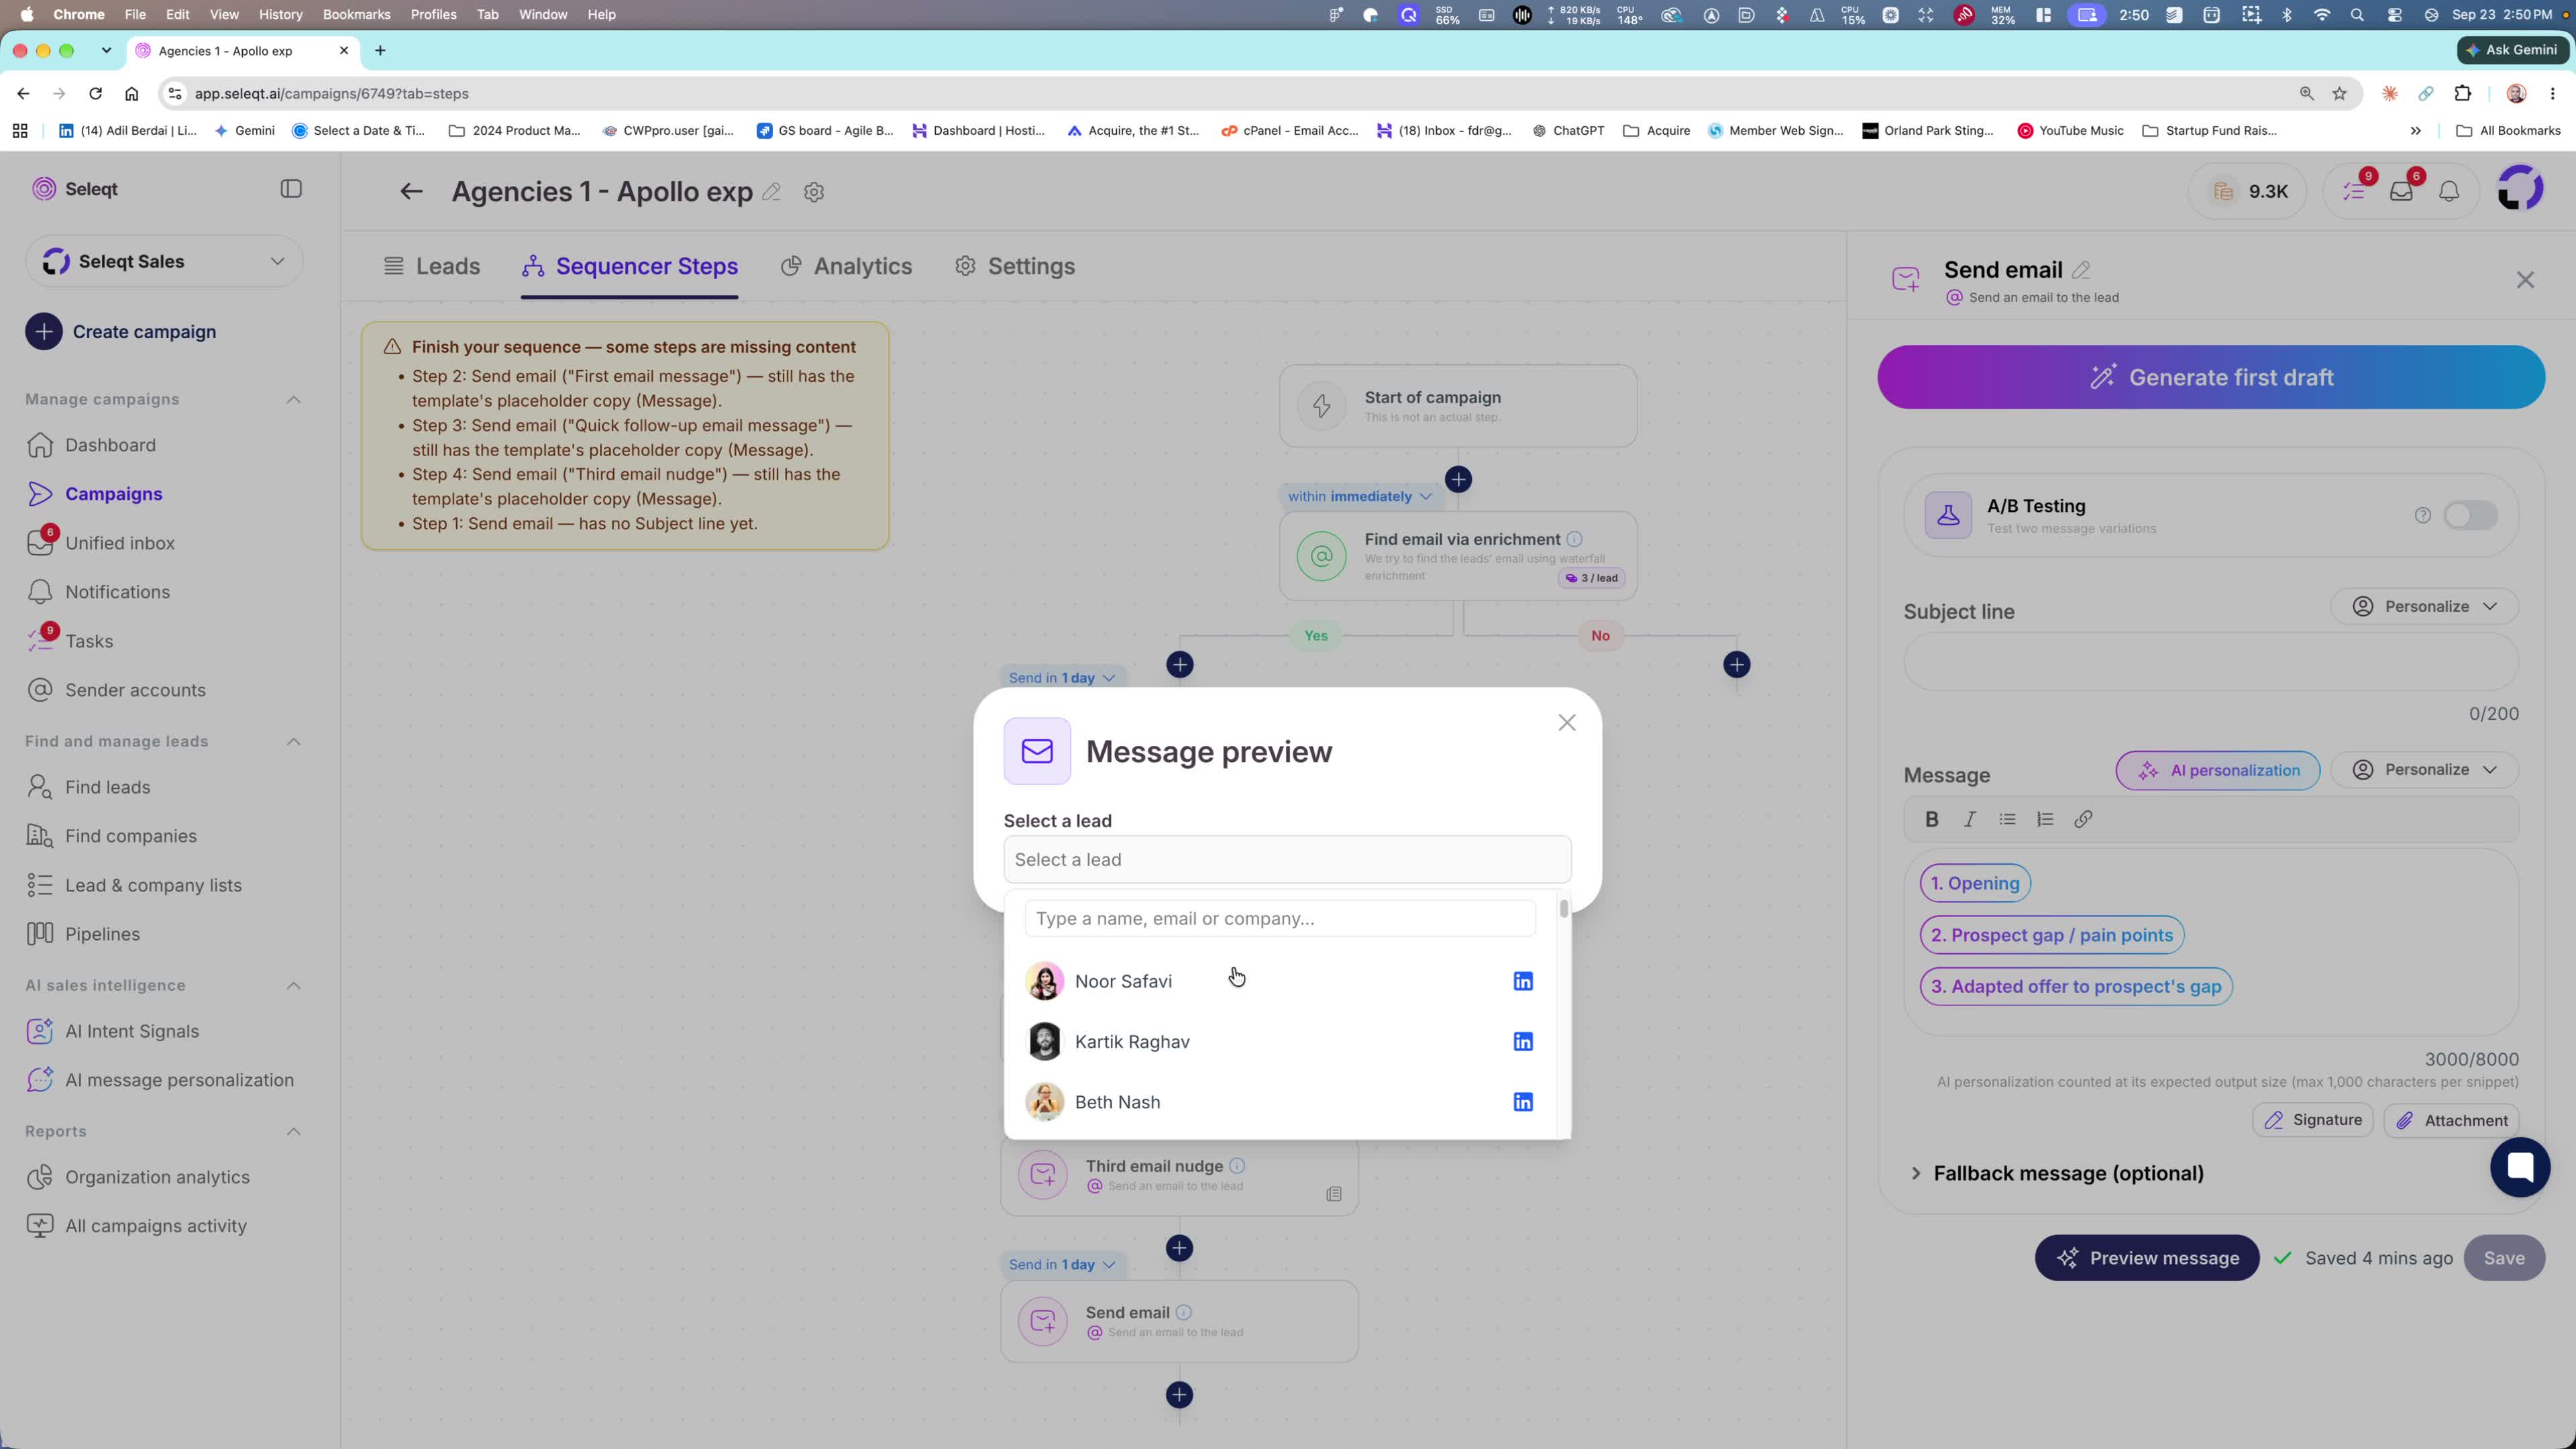Click the Preview message button
This screenshot has width=2576, height=1449.
coord(2147,1258)
